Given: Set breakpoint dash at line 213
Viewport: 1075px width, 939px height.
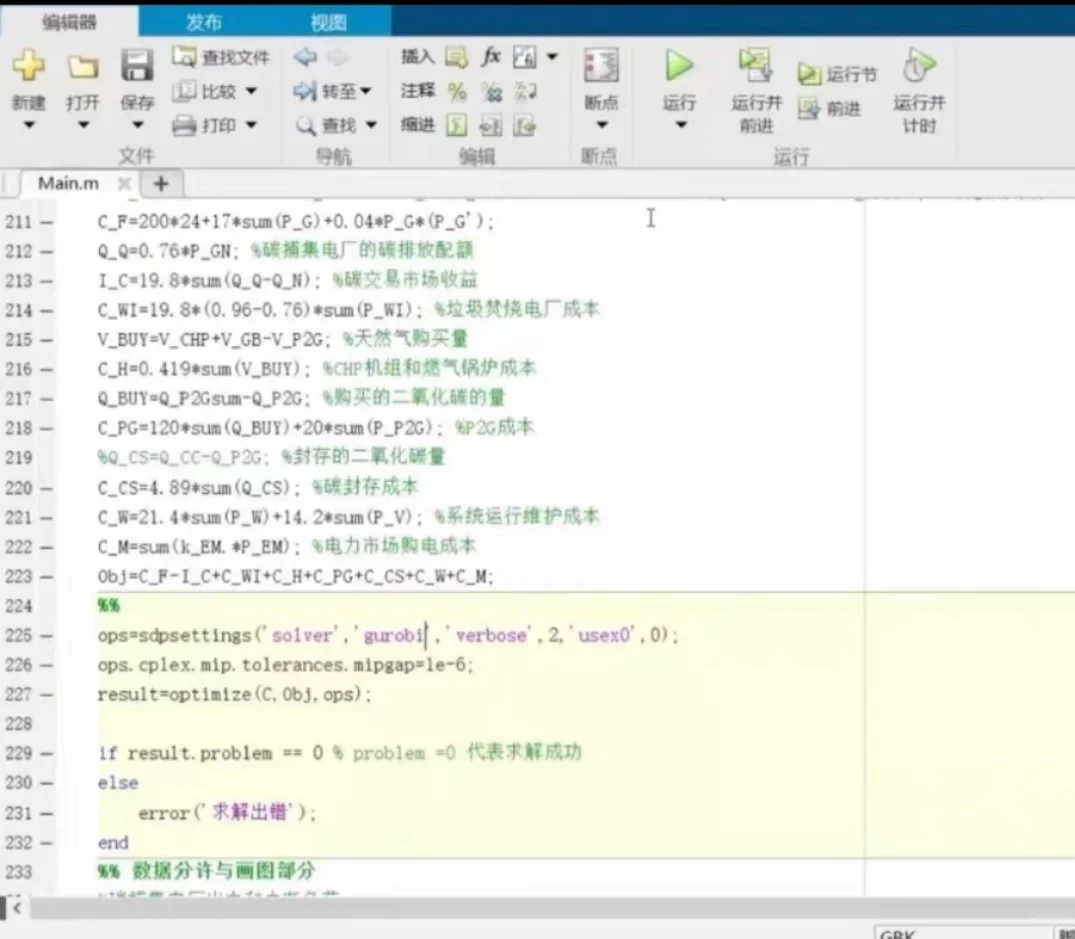Looking at the screenshot, I should click(x=46, y=281).
